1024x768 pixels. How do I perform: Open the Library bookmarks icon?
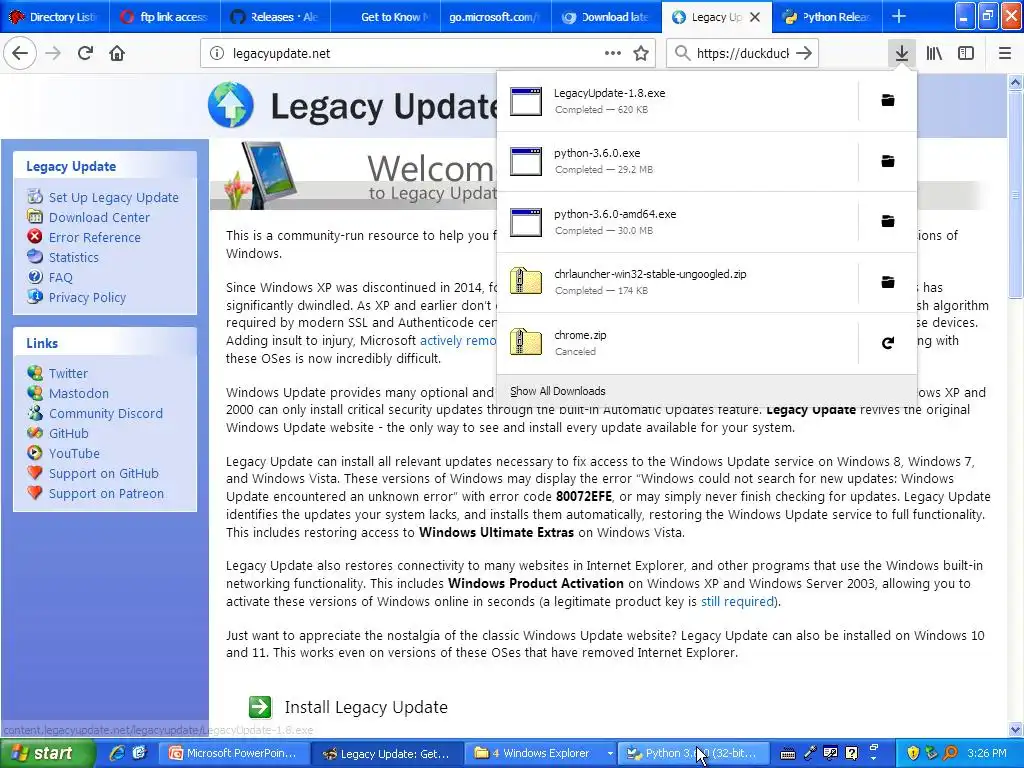(x=934, y=54)
